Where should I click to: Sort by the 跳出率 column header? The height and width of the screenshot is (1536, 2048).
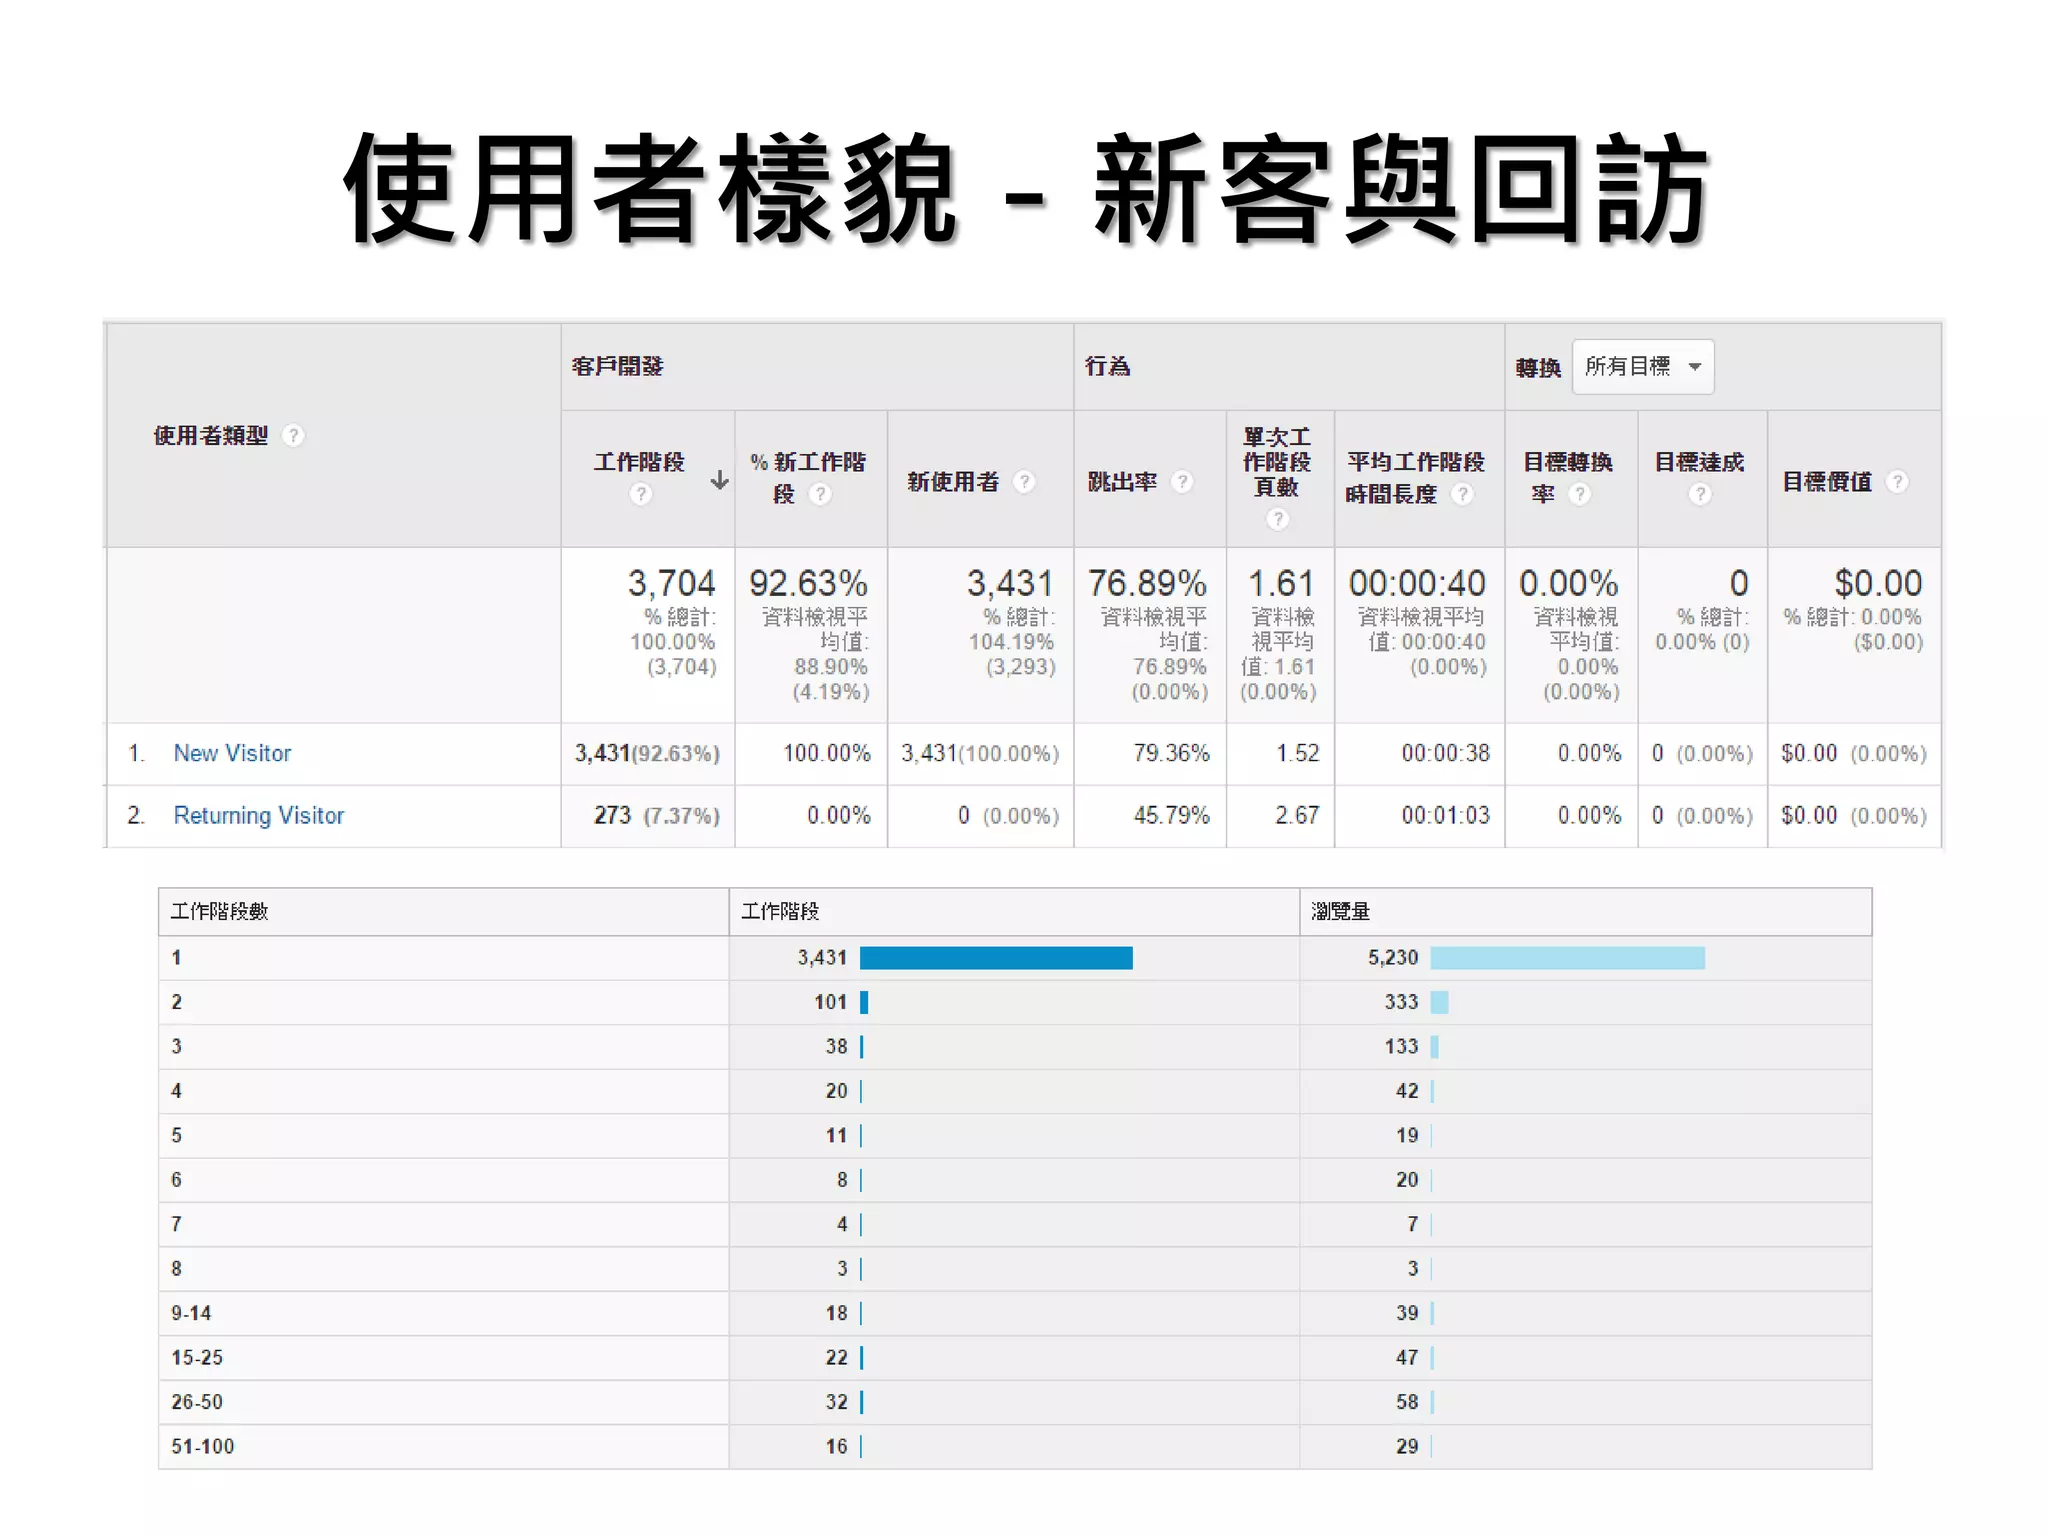[x=1122, y=482]
